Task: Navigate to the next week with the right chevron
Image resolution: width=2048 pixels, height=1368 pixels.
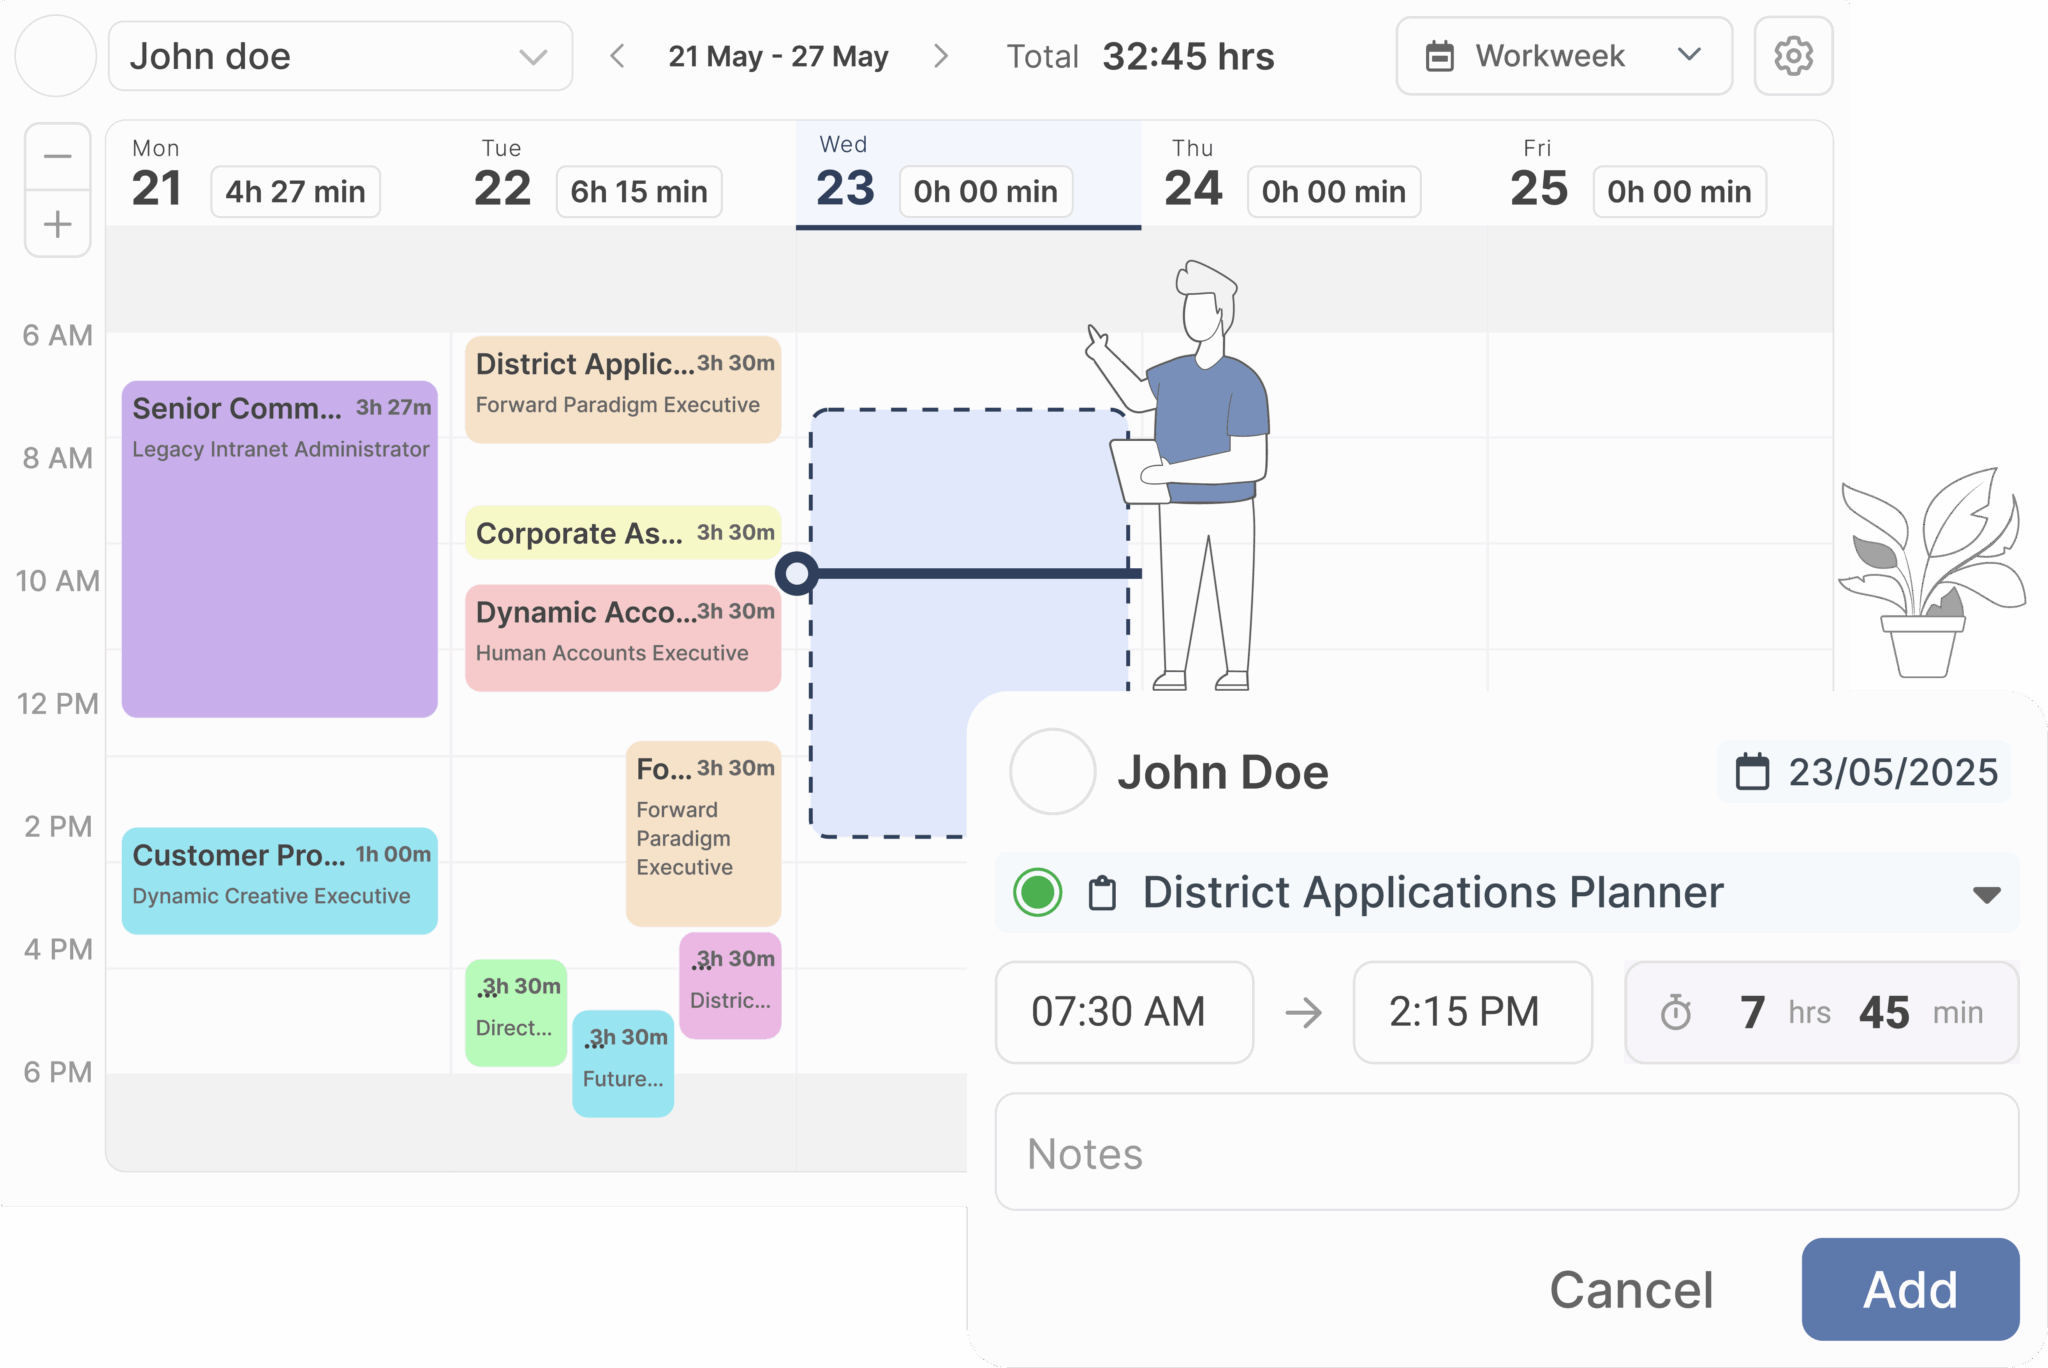Action: pos(941,56)
